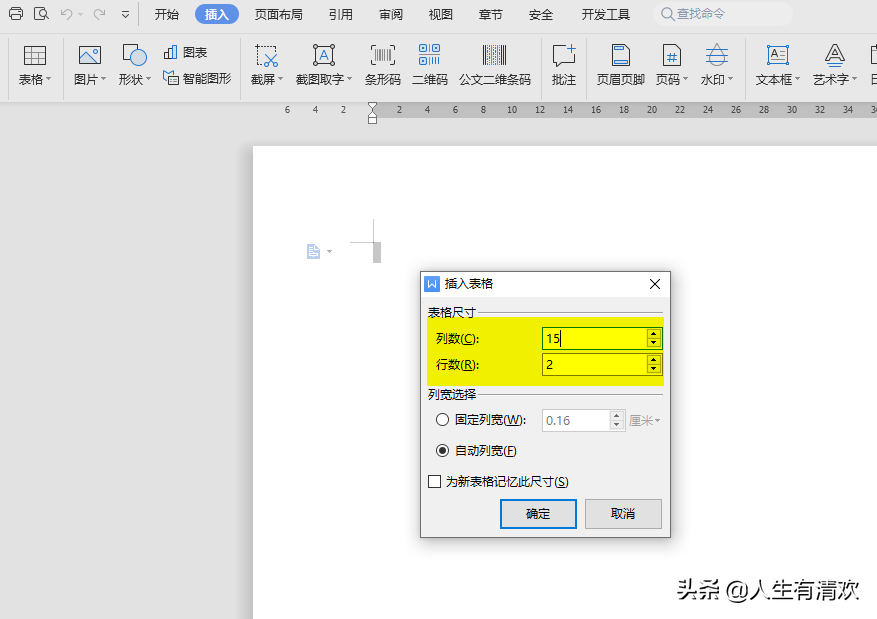The image size is (877, 619).
Task: Open the 形状 shapes tool
Action: click(134, 56)
